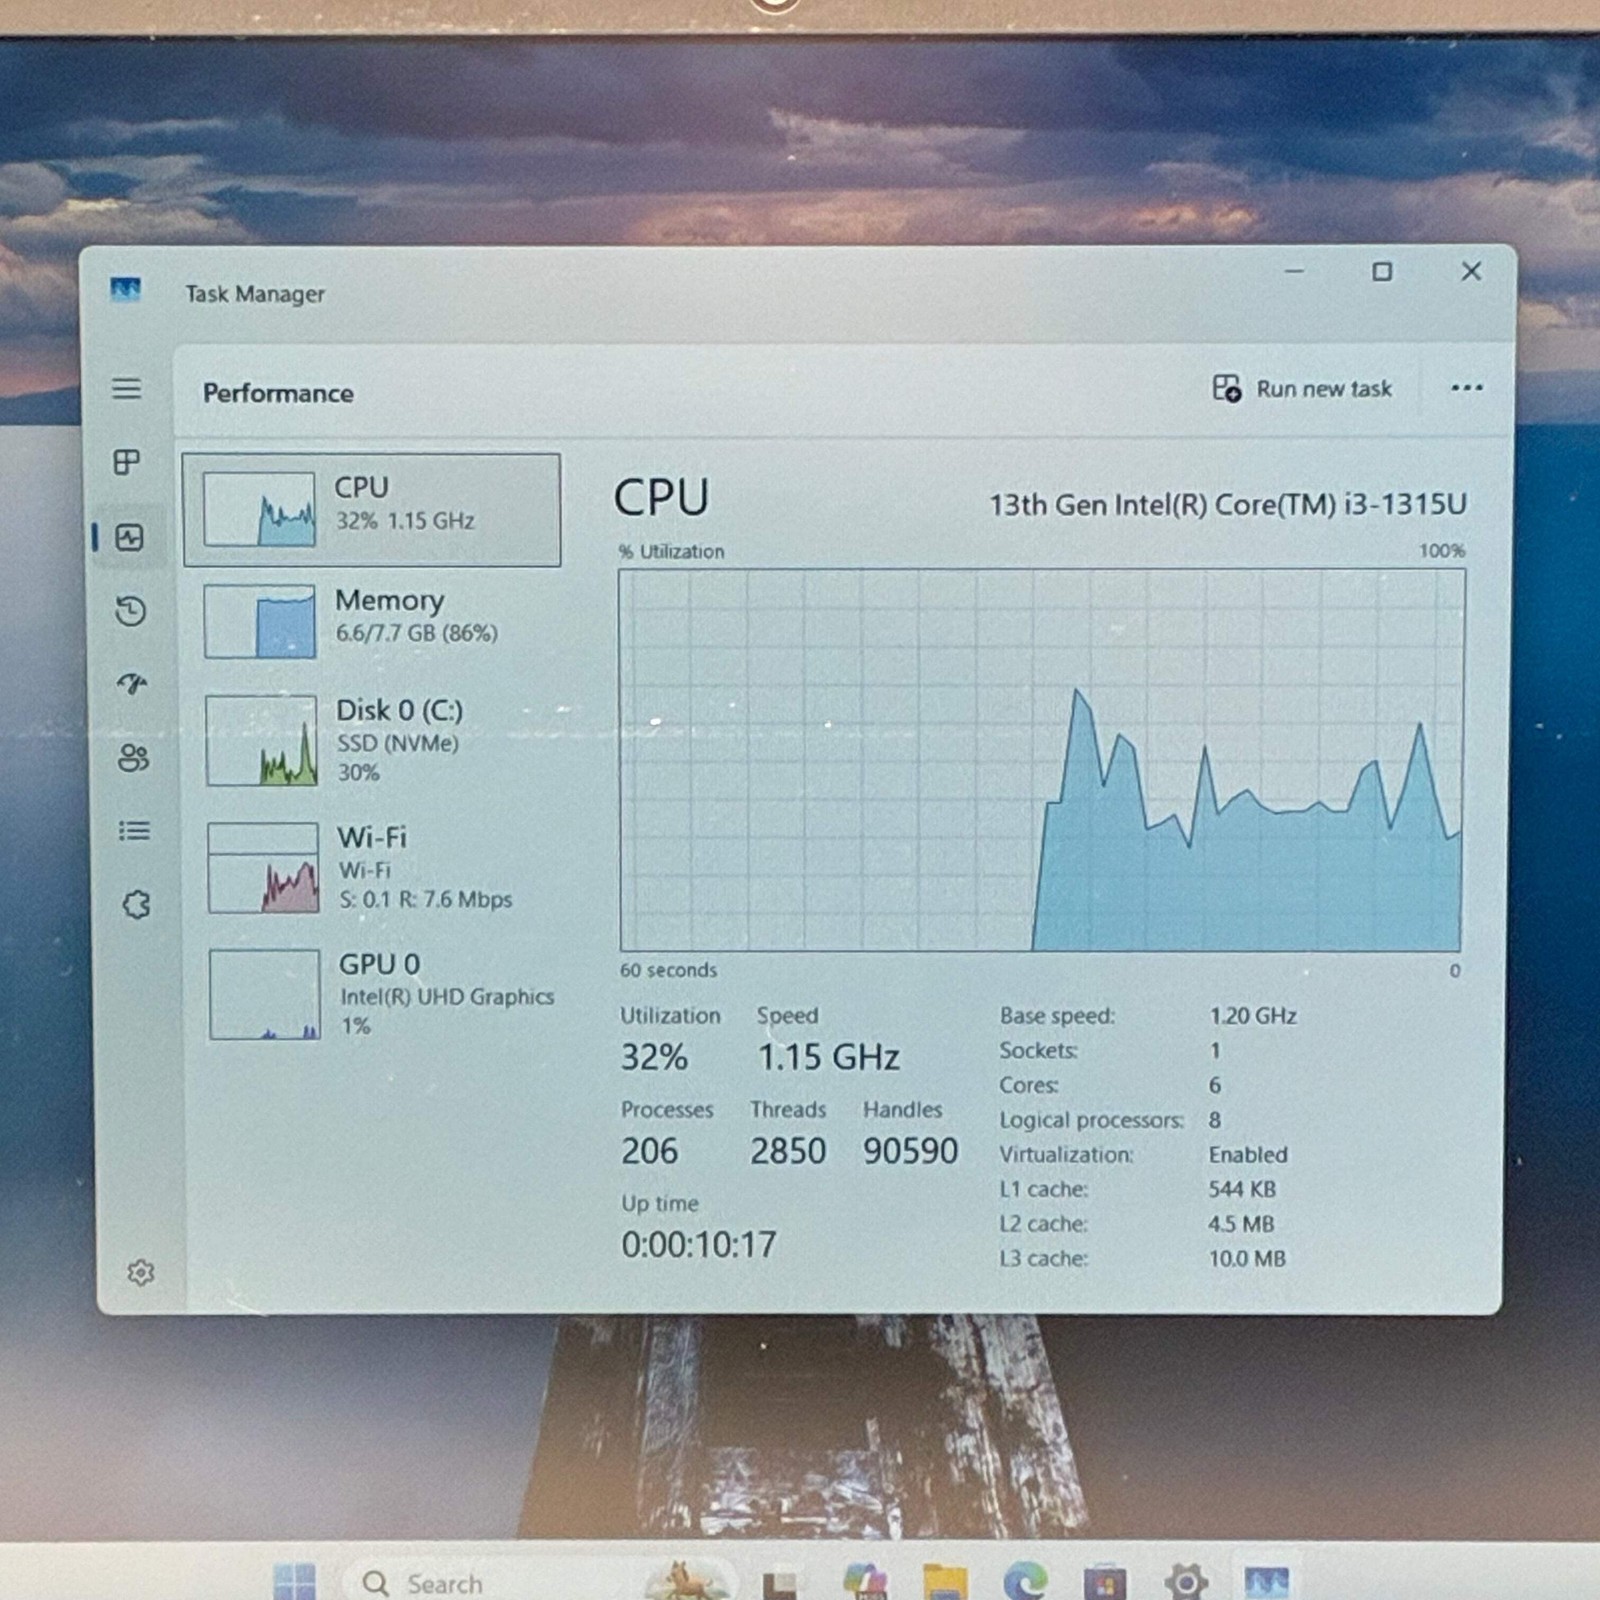Screen dimensions: 1600x1600
Task: Open the three-dot more options menu
Action: click(x=1466, y=388)
